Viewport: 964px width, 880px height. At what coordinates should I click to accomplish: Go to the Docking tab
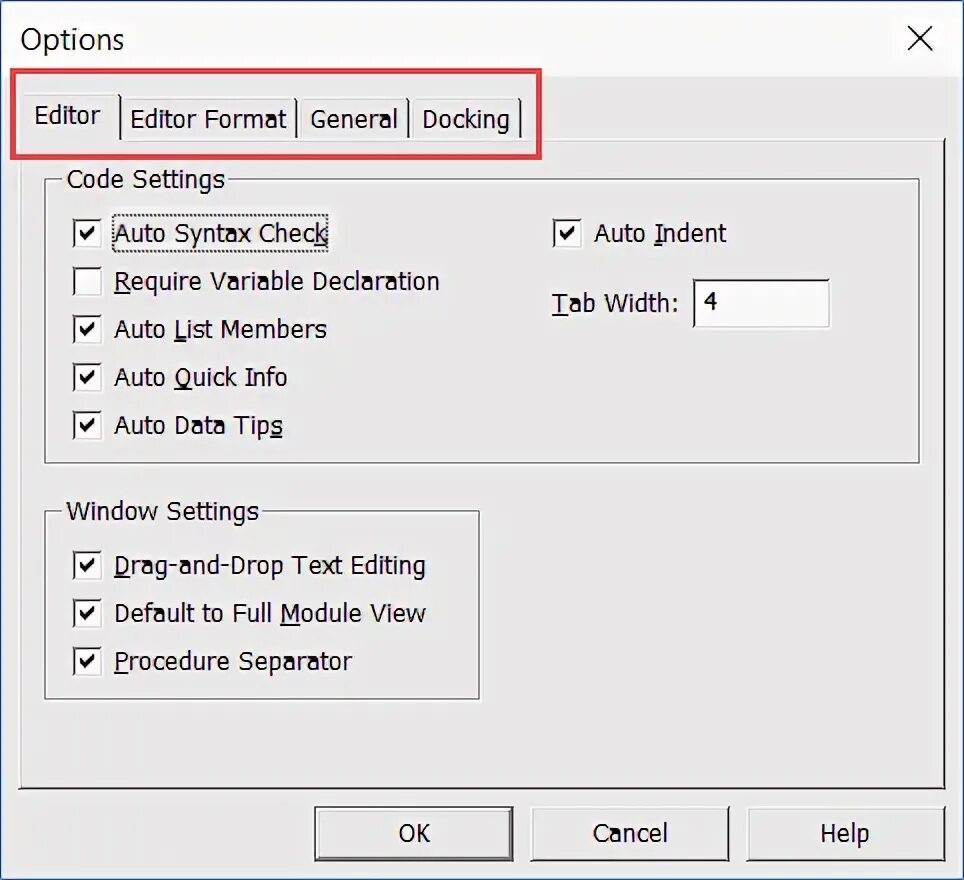coord(465,120)
